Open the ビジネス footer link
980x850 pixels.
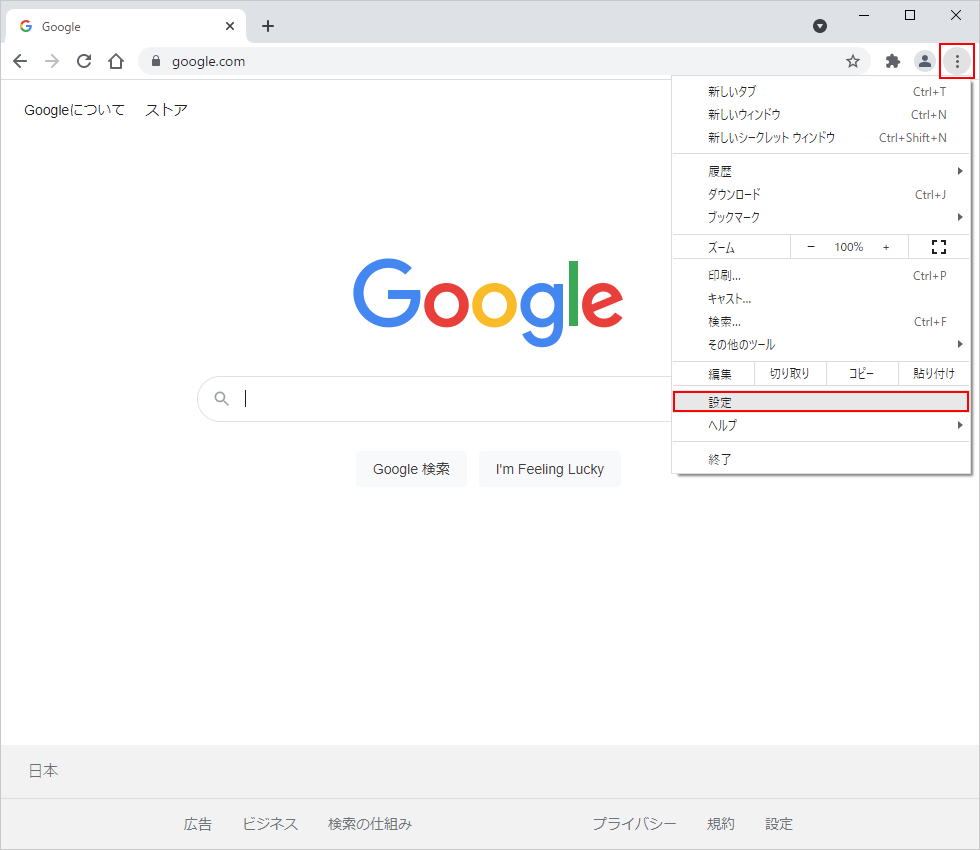point(270,824)
